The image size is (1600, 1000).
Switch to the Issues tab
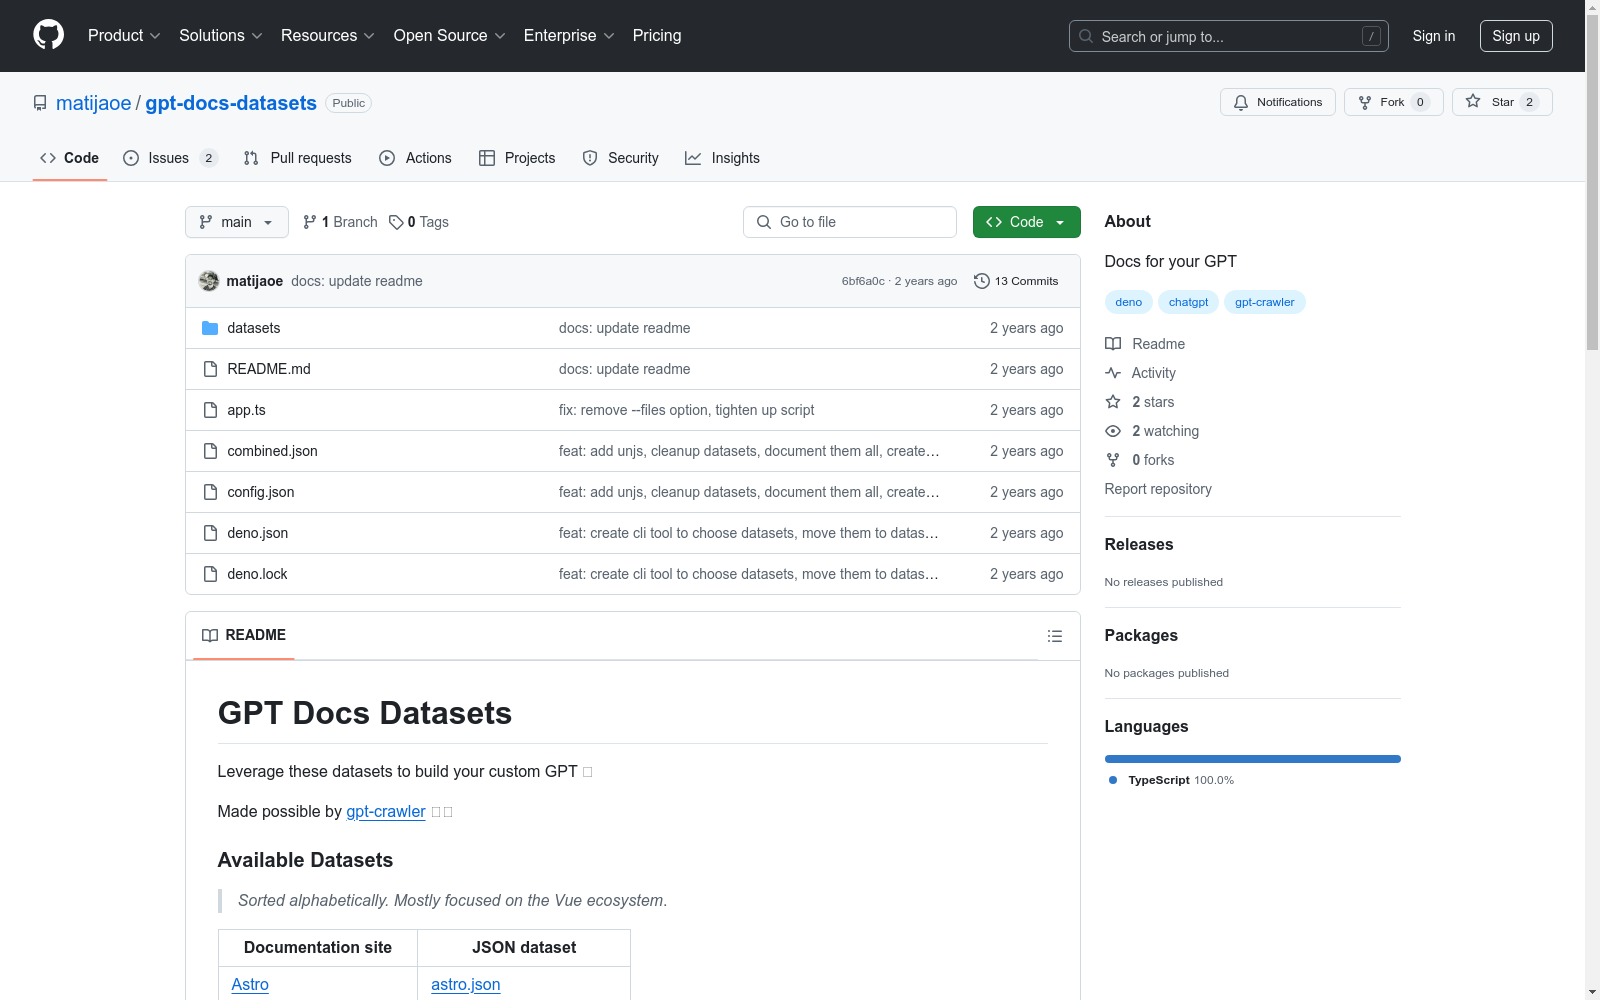pyautogui.click(x=170, y=158)
